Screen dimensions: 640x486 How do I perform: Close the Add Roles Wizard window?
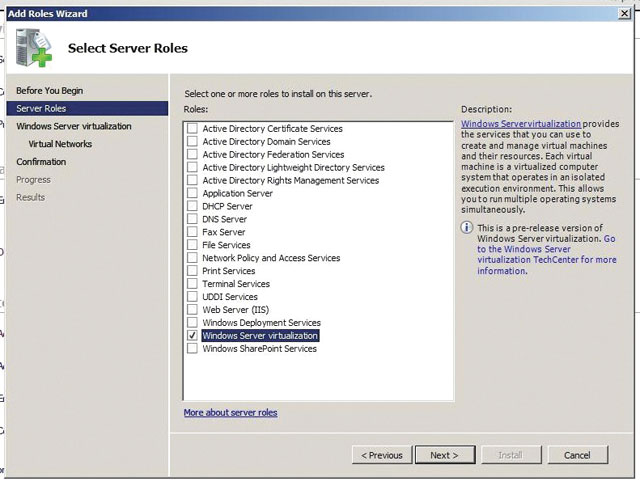click(625, 13)
